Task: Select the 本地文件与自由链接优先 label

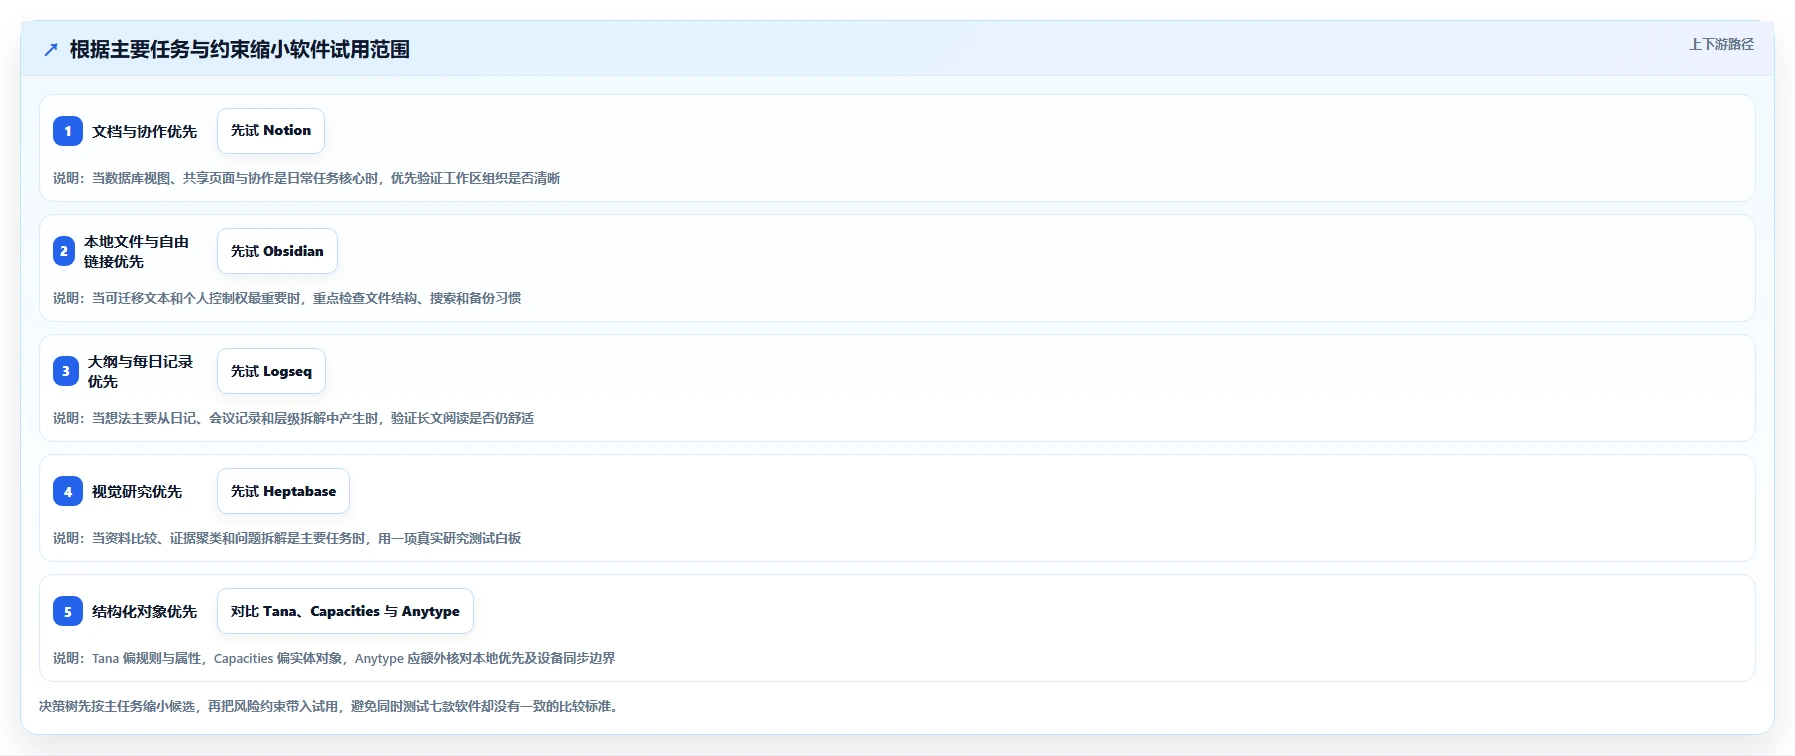Action: (136, 251)
